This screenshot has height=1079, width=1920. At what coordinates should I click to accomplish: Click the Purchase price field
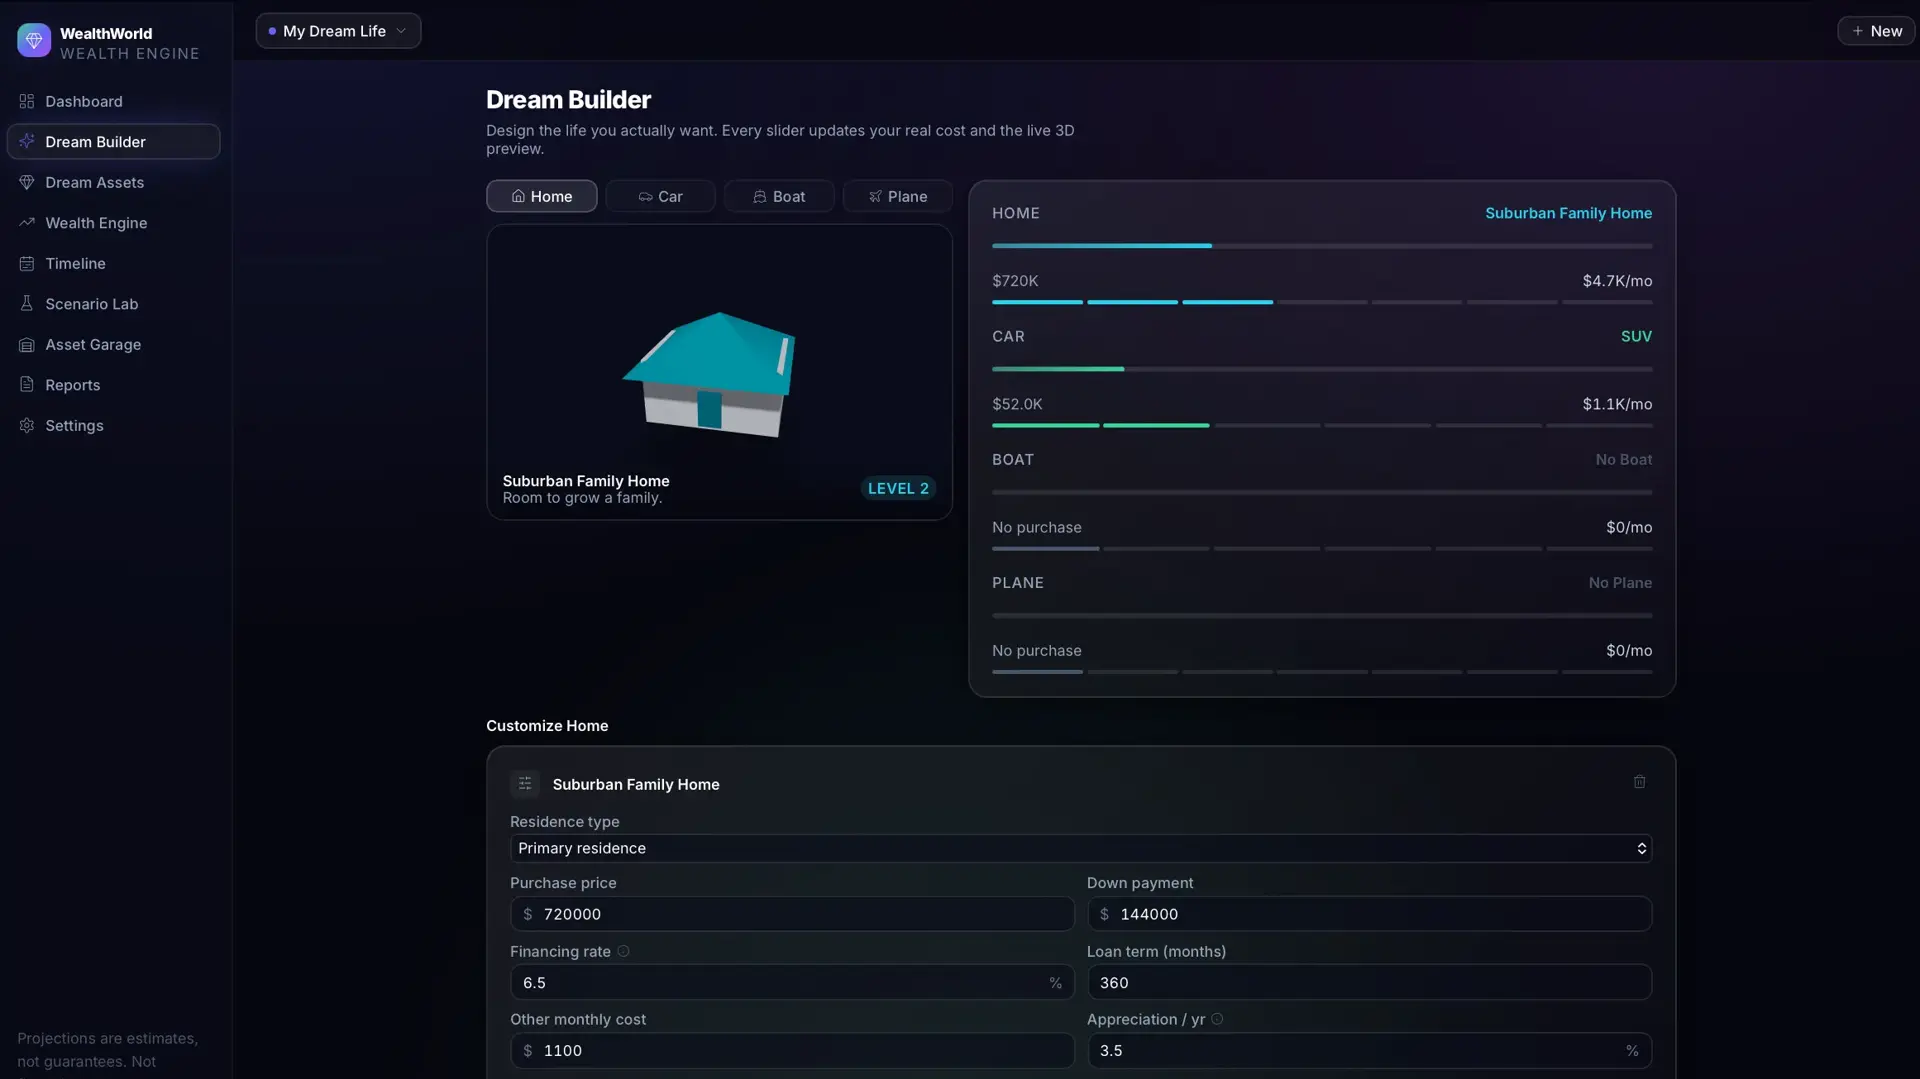[792, 914]
